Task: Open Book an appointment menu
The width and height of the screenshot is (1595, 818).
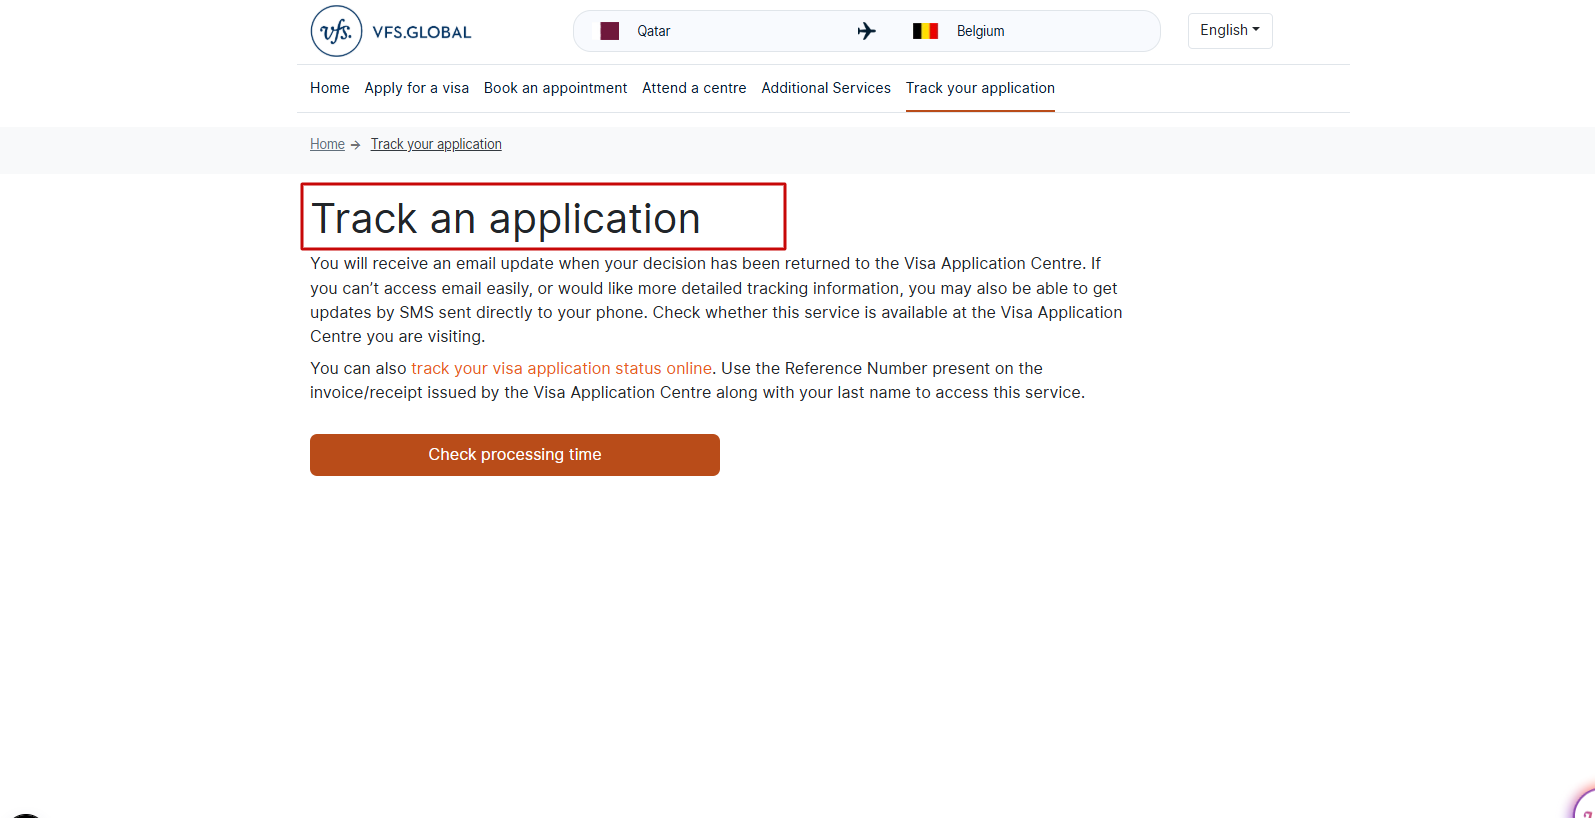Action: [x=555, y=88]
